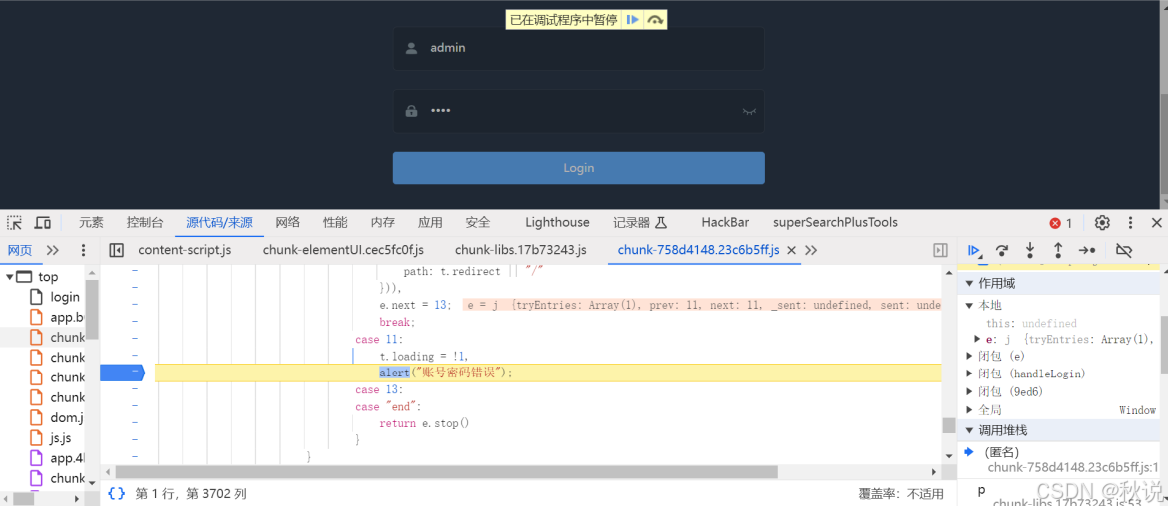The image size is (1168, 511).
Task: Show more navigator tabs chevron
Action: click(53, 250)
